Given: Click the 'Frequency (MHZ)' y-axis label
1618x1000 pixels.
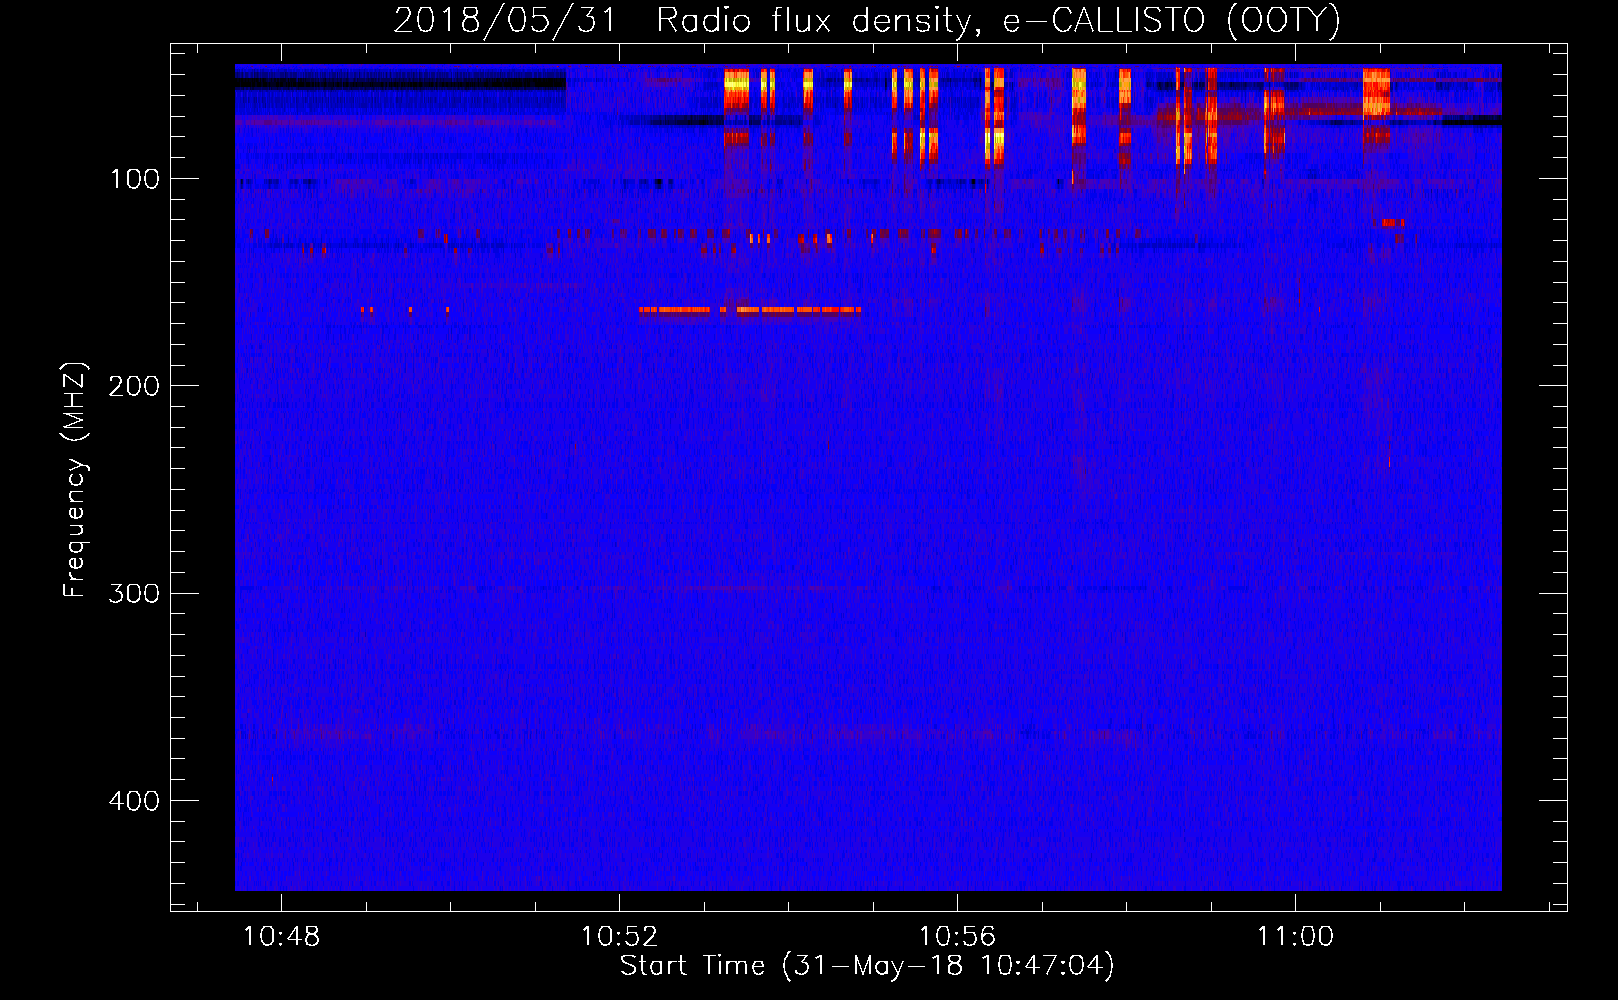Looking at the screenshot, I should point(75,479).
